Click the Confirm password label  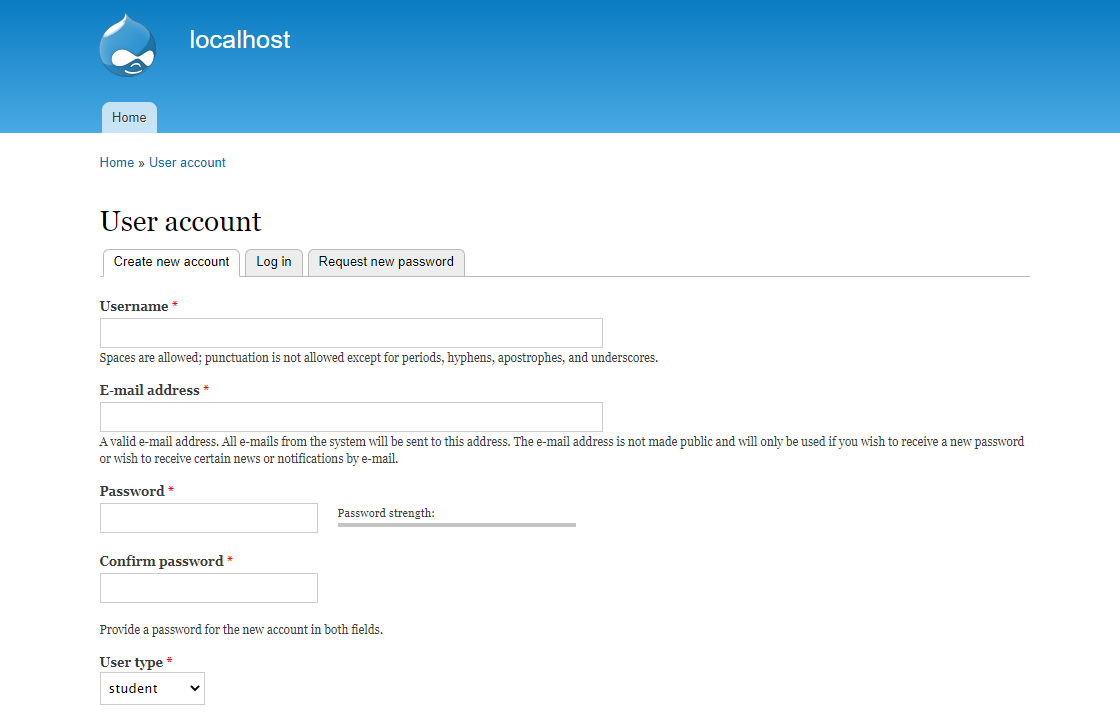point(160,561)
